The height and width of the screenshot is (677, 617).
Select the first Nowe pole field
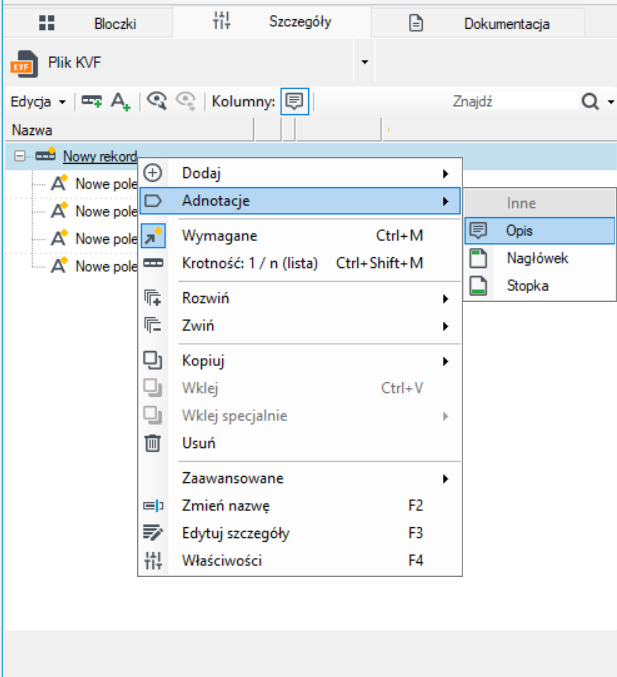[106, 184]
